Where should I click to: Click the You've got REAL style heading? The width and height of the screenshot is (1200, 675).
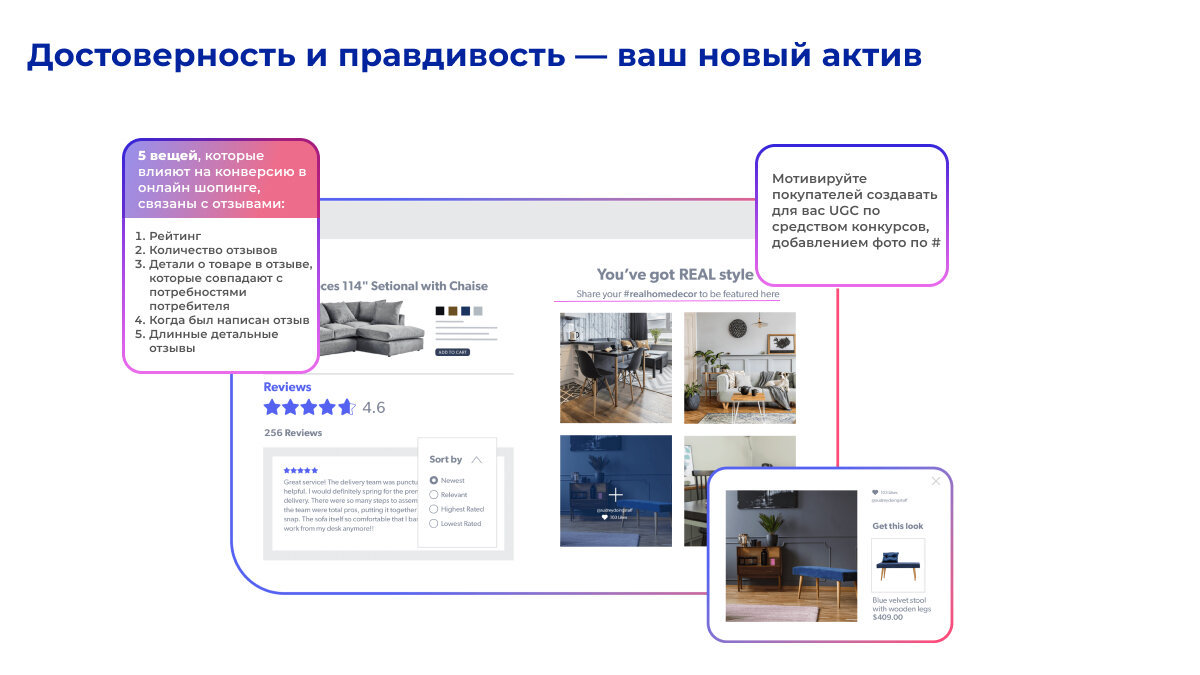(x=675, y=274)
